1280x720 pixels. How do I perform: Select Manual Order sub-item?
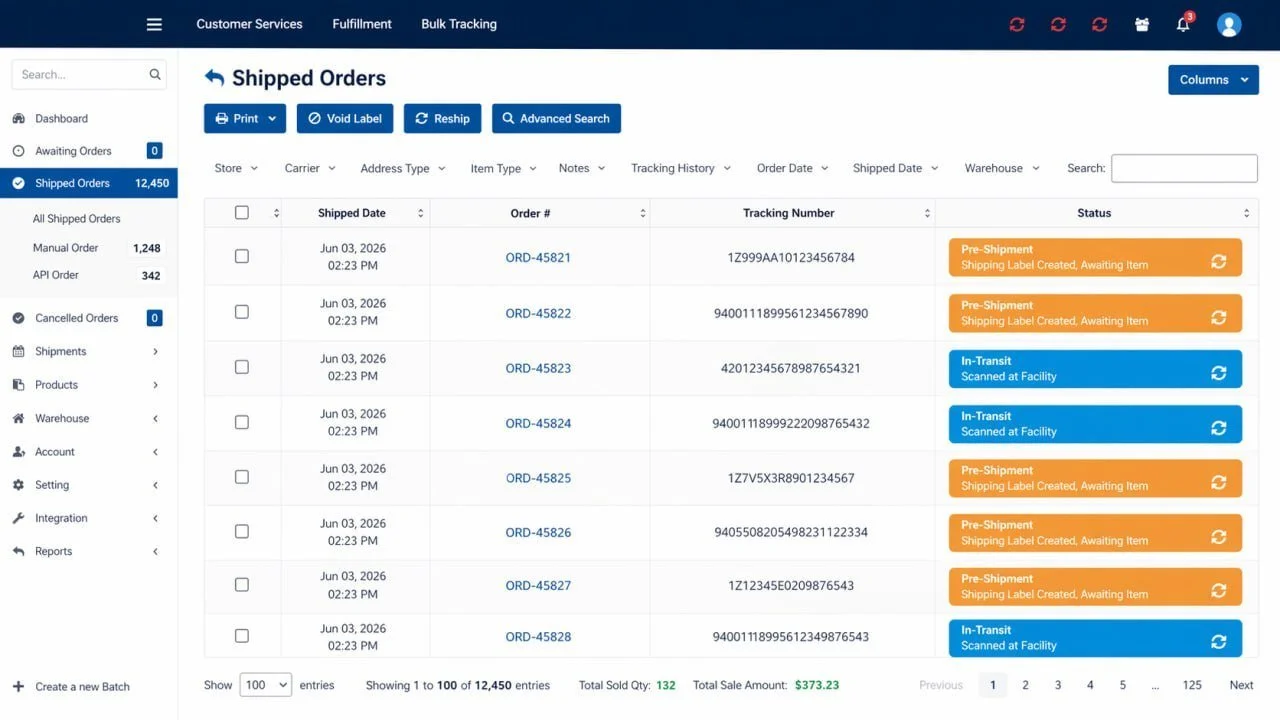coord(65,248)
